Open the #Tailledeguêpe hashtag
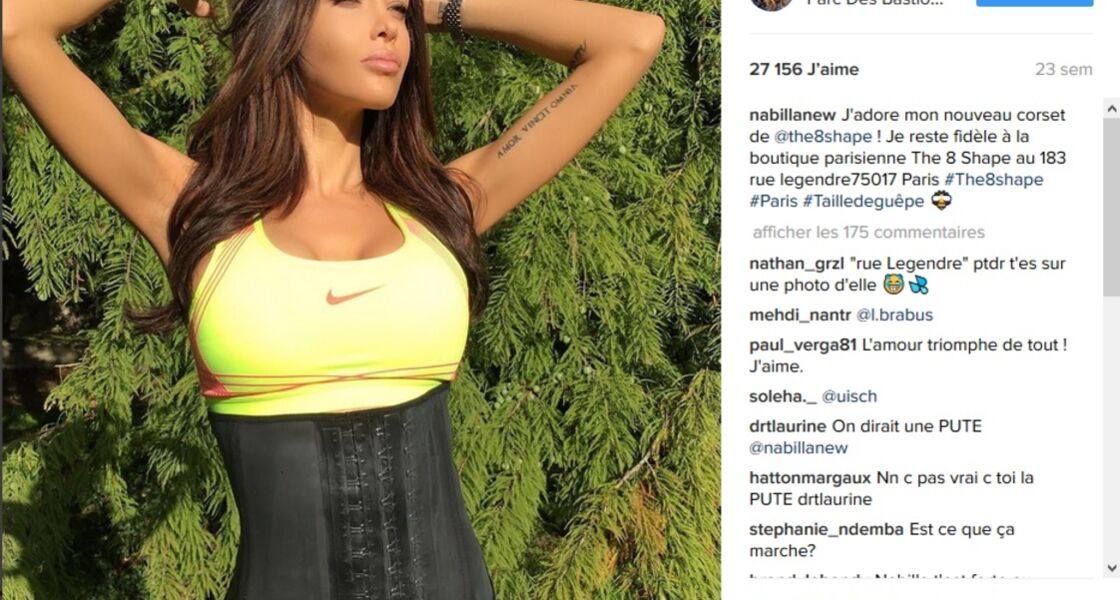 [864, 201]
